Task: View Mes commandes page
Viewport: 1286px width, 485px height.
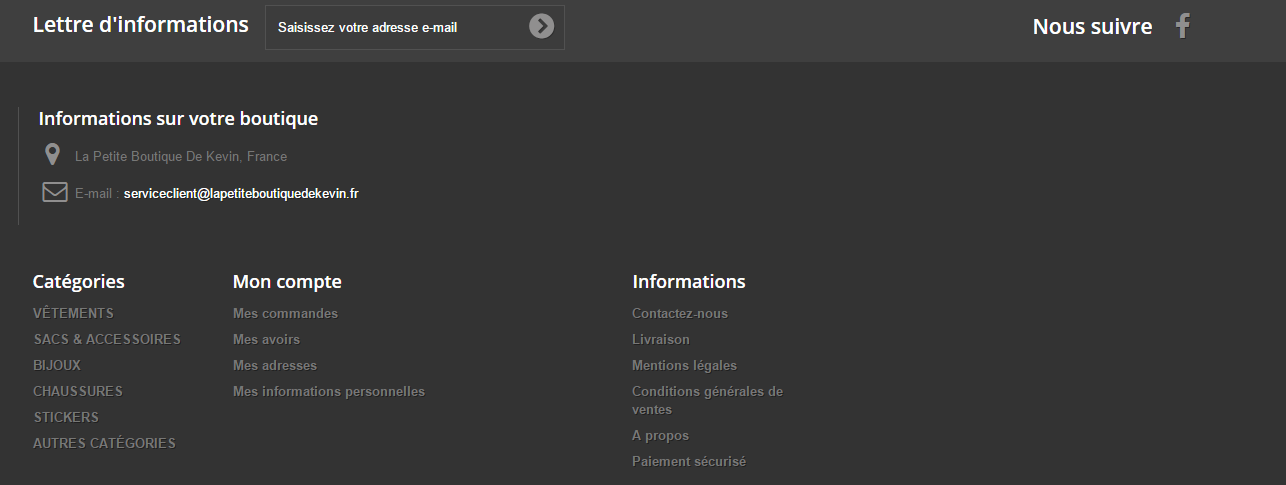Action: [285, 313]
